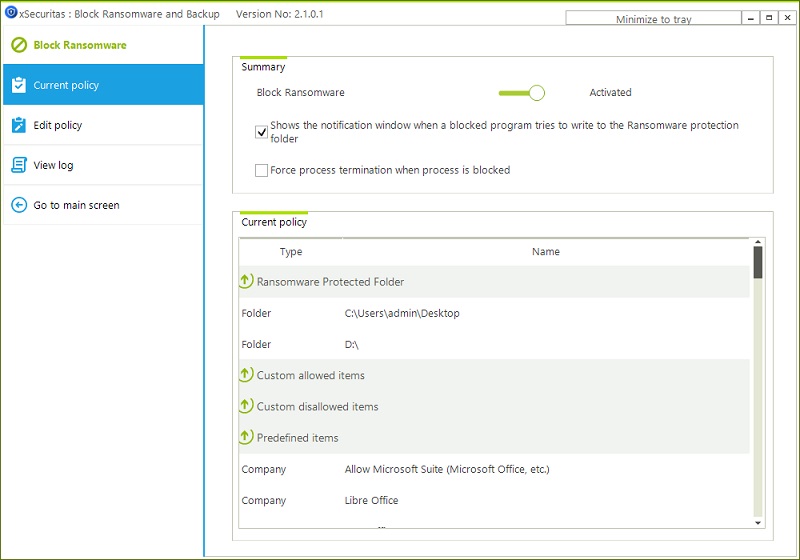The image size is (800, 560).
Task: Toggle the Block Ransomware activation switch
Action: 521,93
